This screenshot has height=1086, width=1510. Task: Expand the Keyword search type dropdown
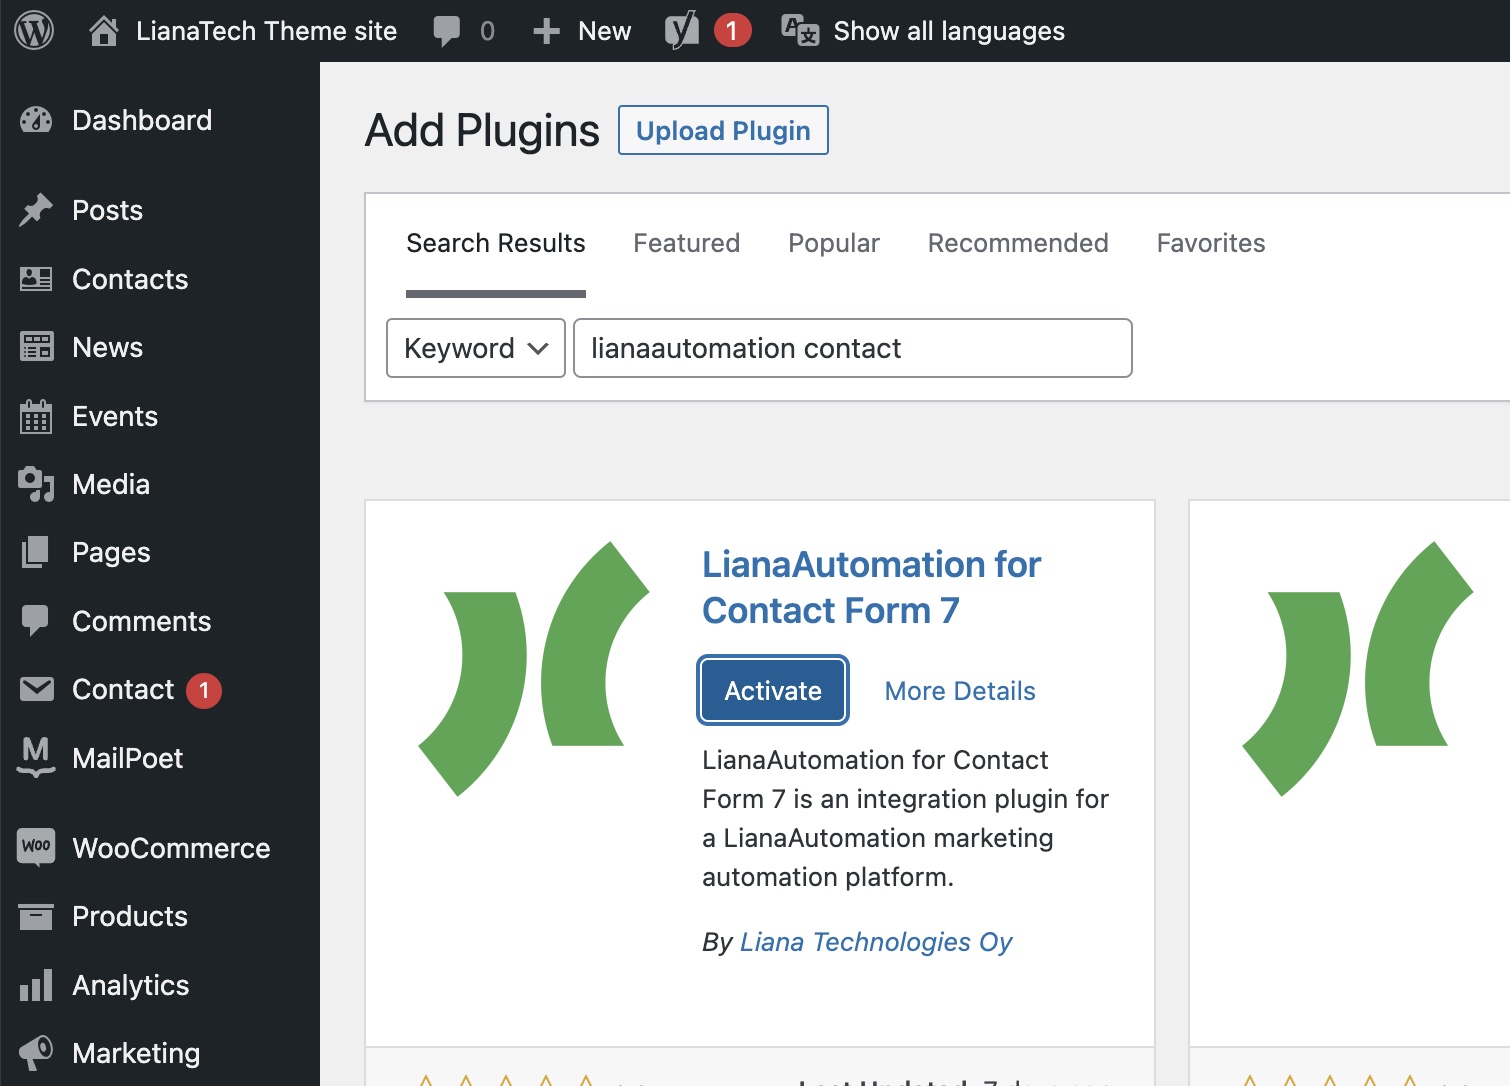pos(476,349)
